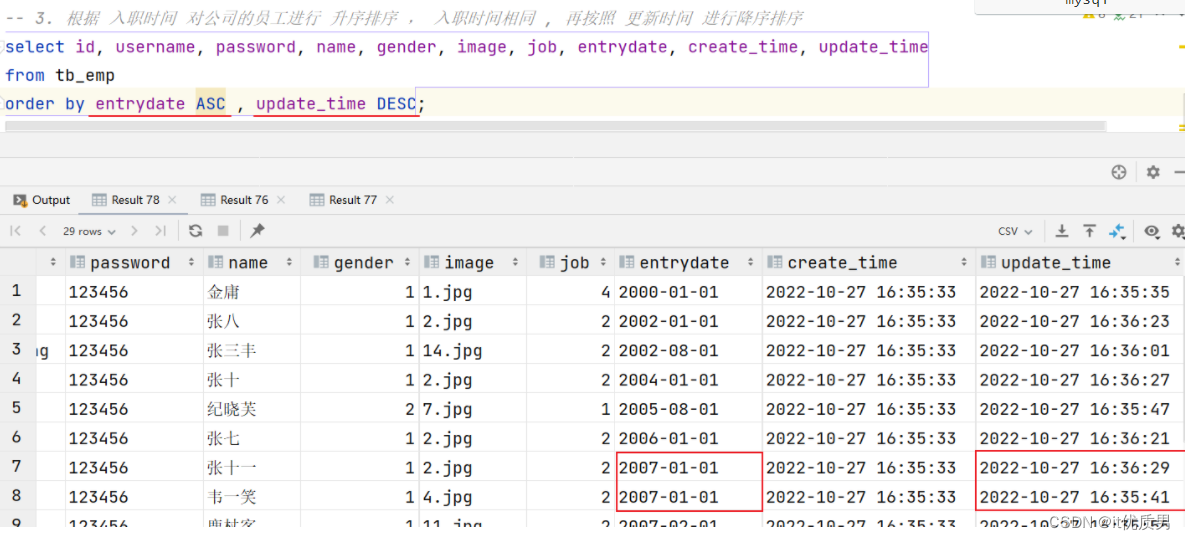Click the image cell 14.jpg

click(x=472, y=350)
